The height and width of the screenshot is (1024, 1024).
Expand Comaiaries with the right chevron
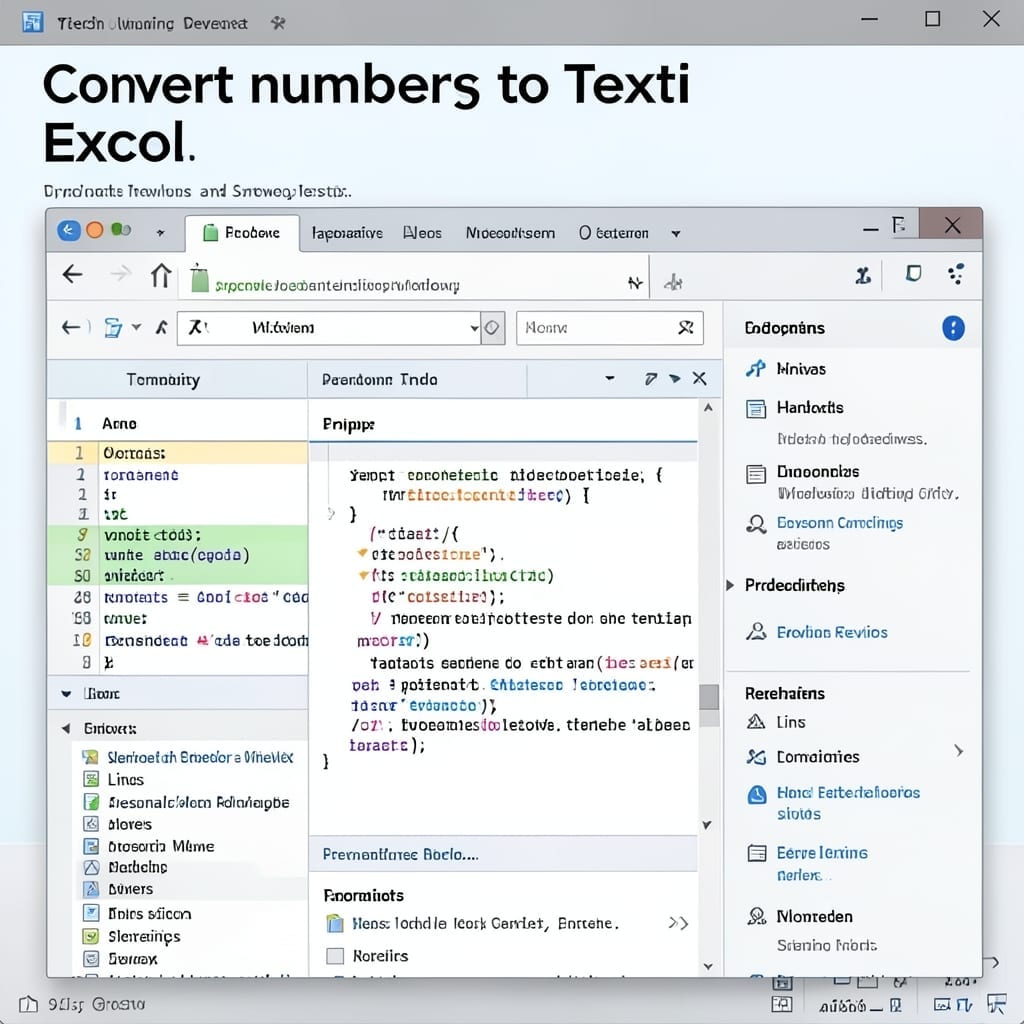click(958, 751)
